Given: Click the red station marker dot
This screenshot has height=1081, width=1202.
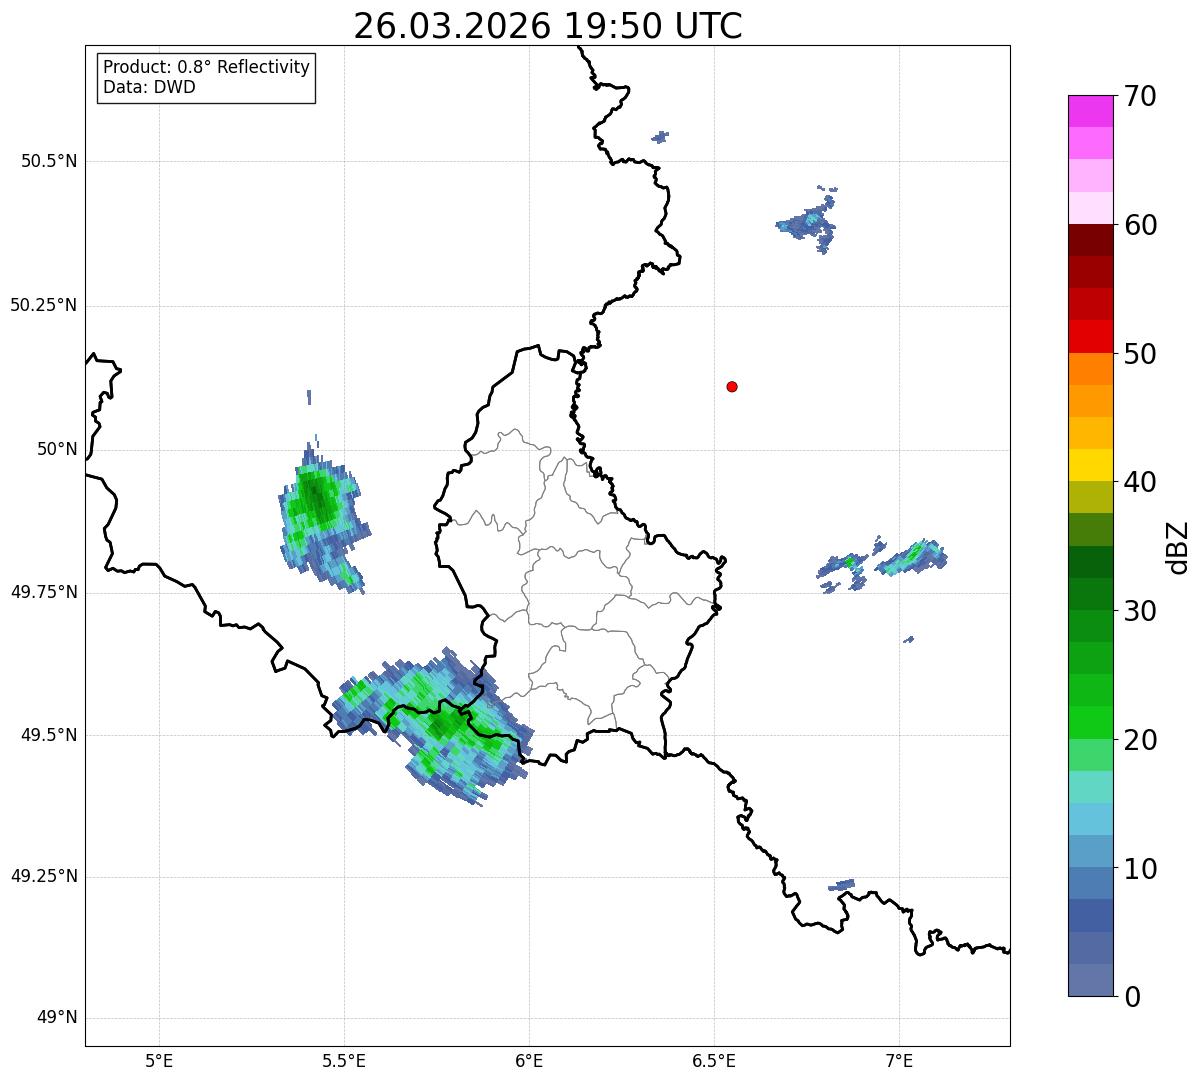Looking at the screenshot, I should click(x=732, y=386).
